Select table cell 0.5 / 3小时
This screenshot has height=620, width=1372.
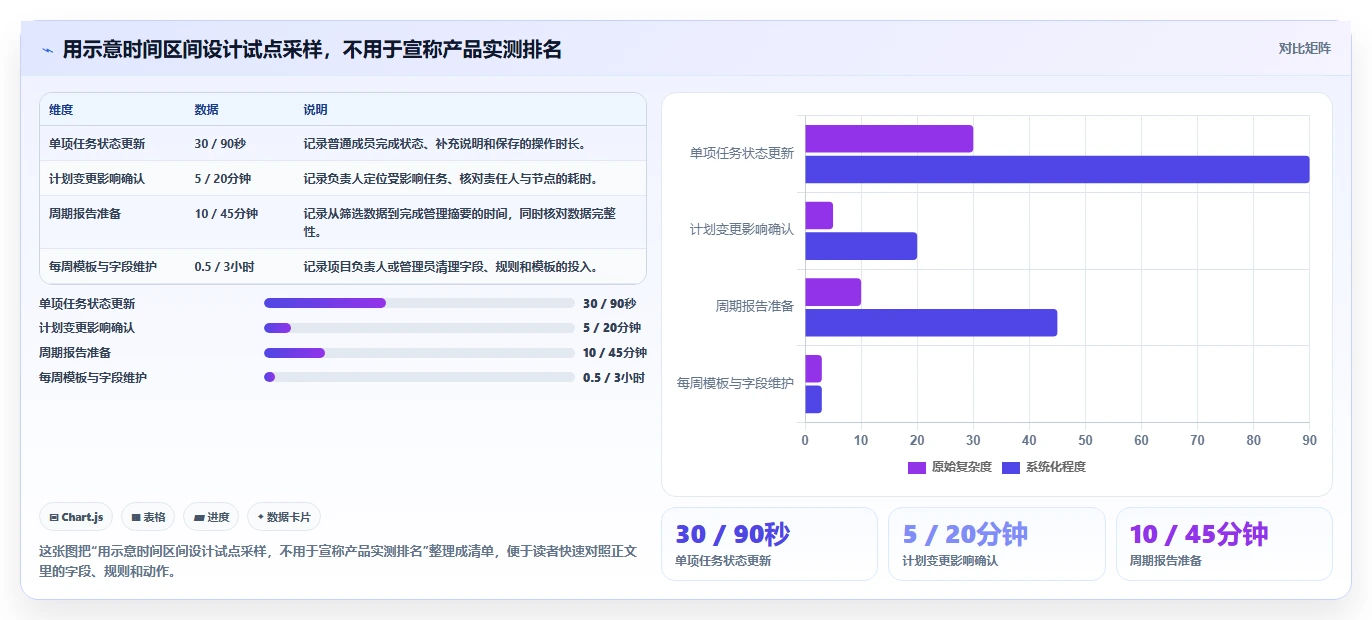(224, 267)
